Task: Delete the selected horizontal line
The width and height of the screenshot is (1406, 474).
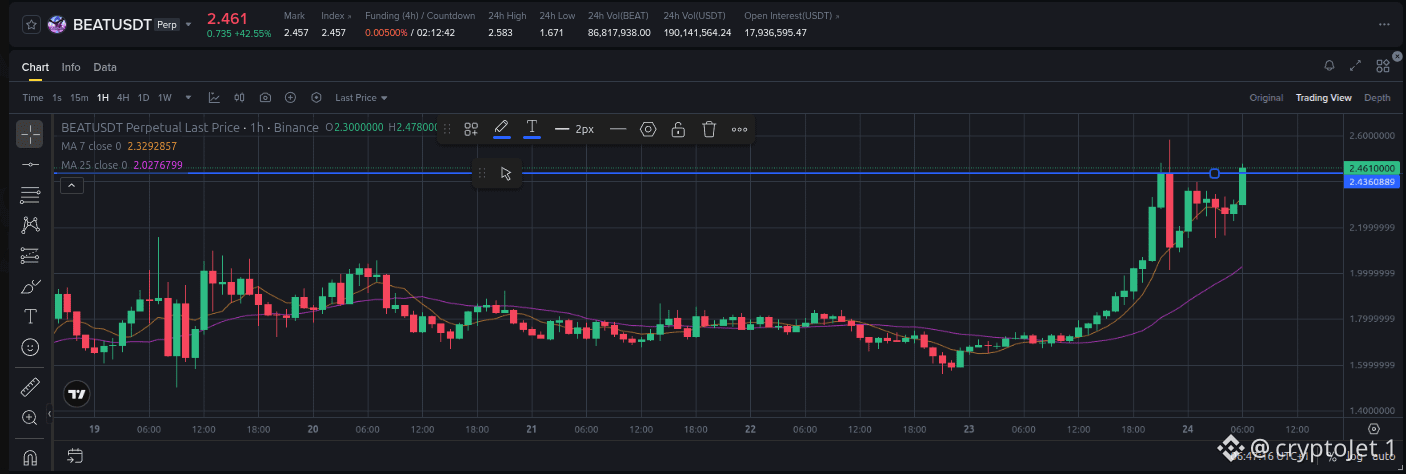Action: (x=709, y=129)
